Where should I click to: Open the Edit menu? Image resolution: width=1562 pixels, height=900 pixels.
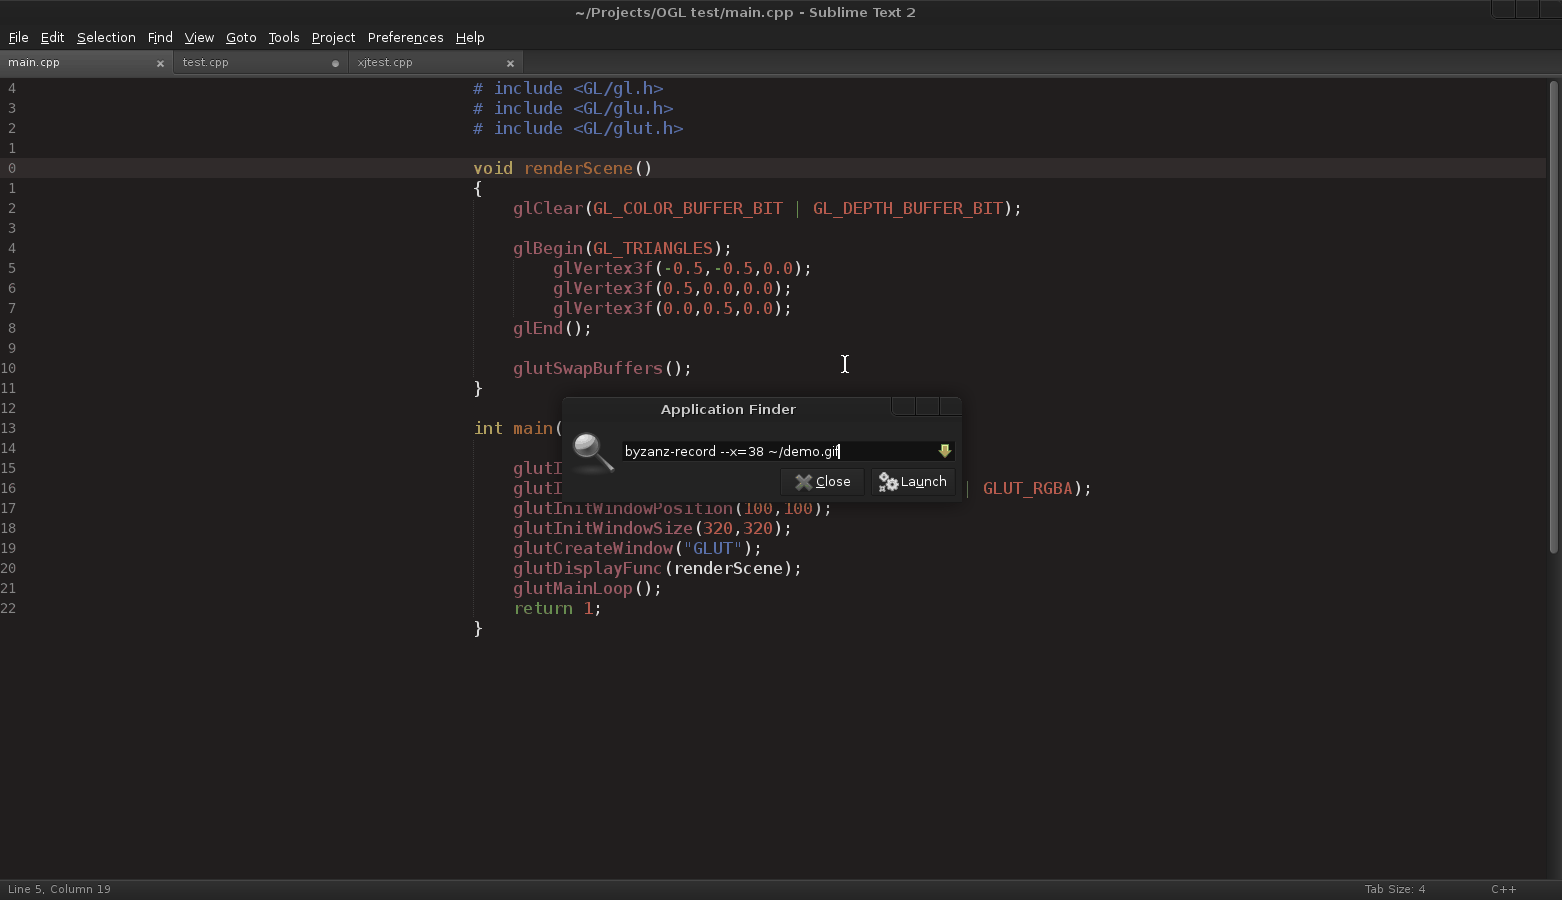pyautogui.click(x=52, y=37)
